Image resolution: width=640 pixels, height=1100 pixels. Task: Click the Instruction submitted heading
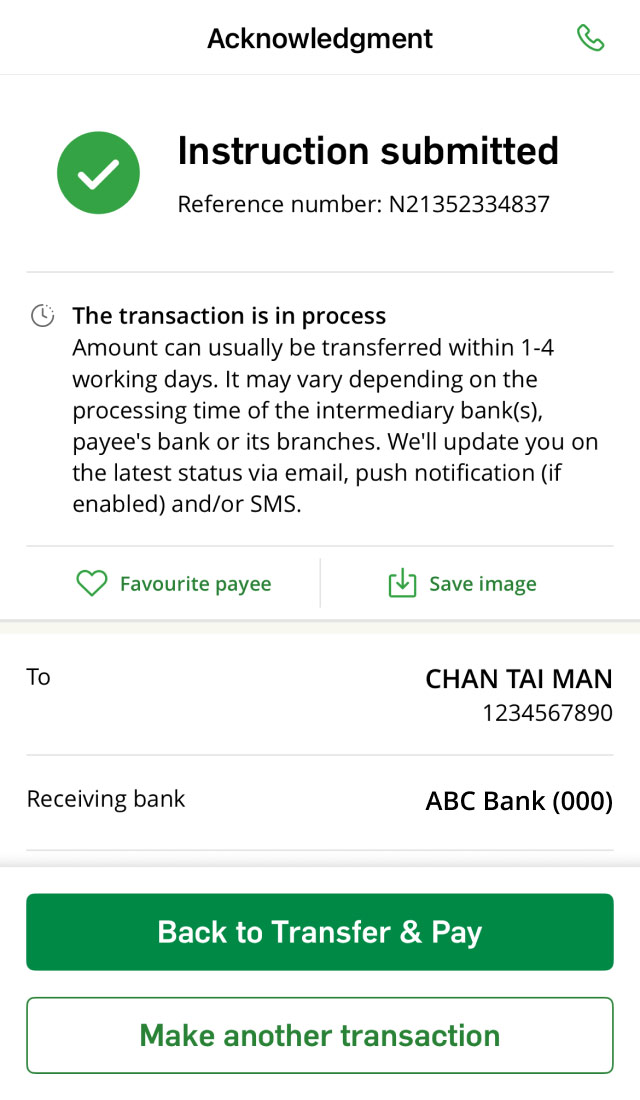[368, 151]
